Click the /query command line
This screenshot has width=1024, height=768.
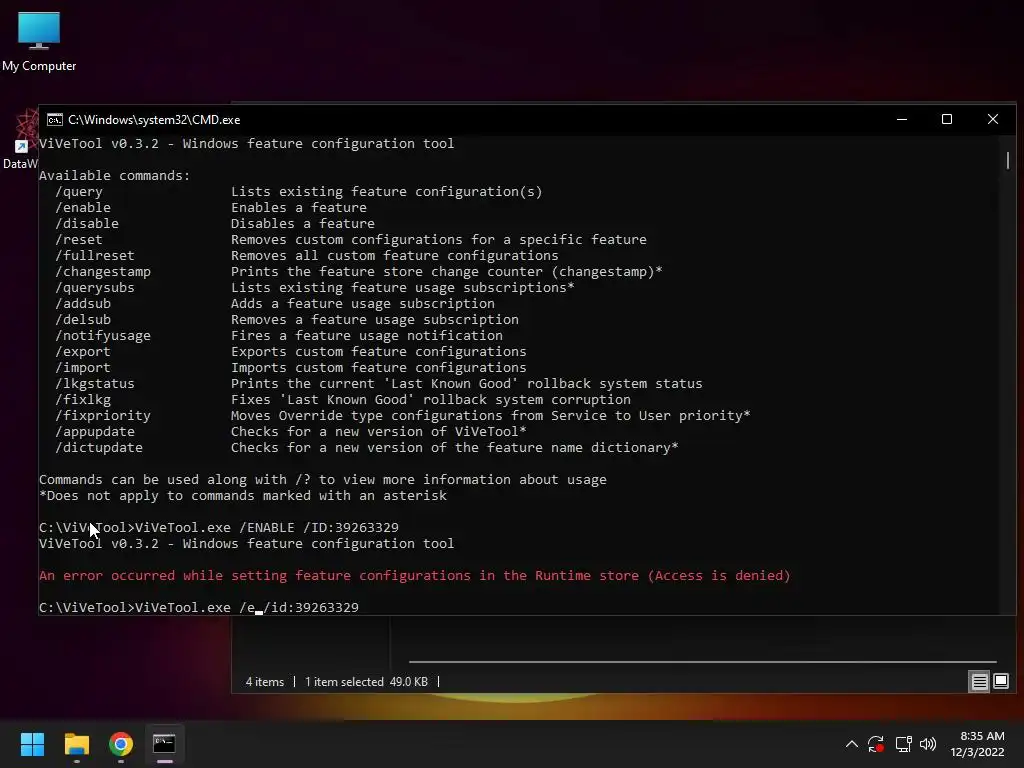pyautogui.click(x=298, y=191)
